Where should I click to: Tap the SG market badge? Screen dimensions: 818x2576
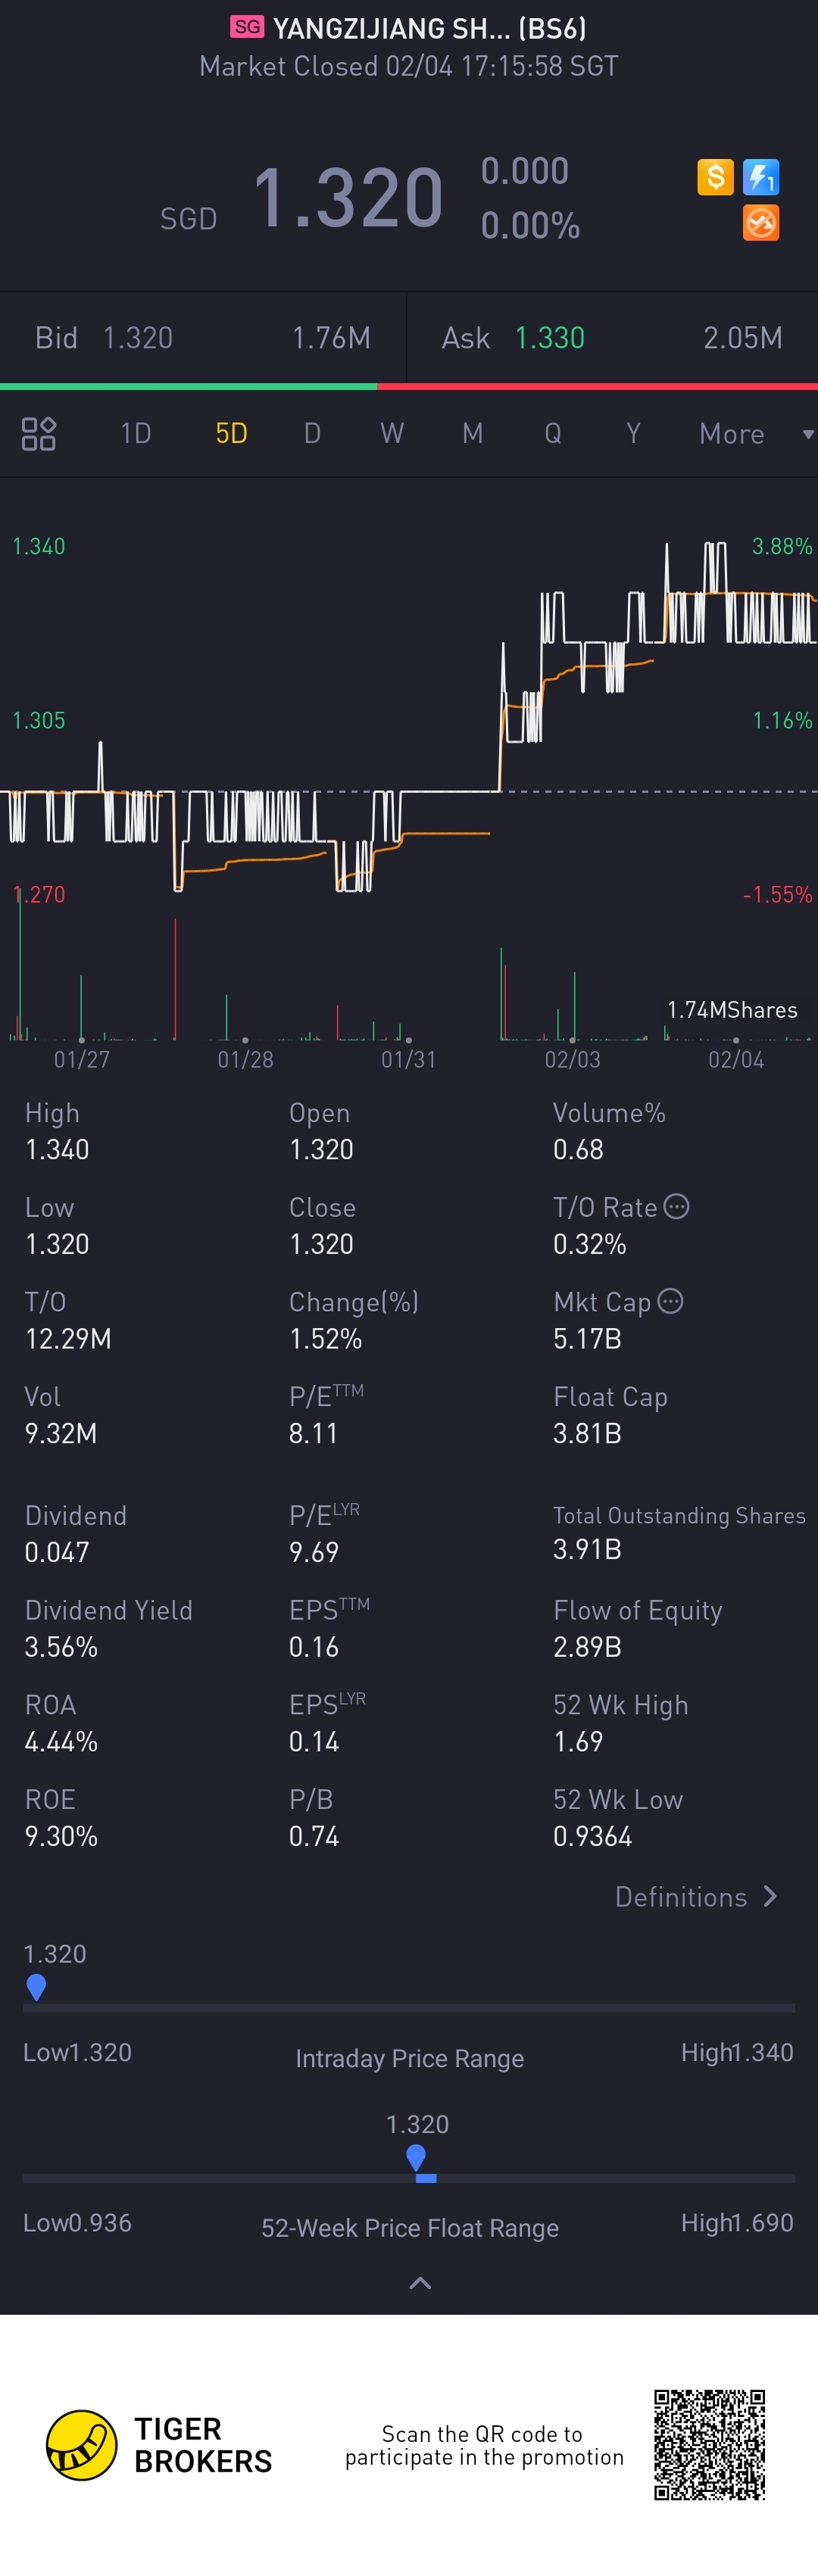pos(247,27)
